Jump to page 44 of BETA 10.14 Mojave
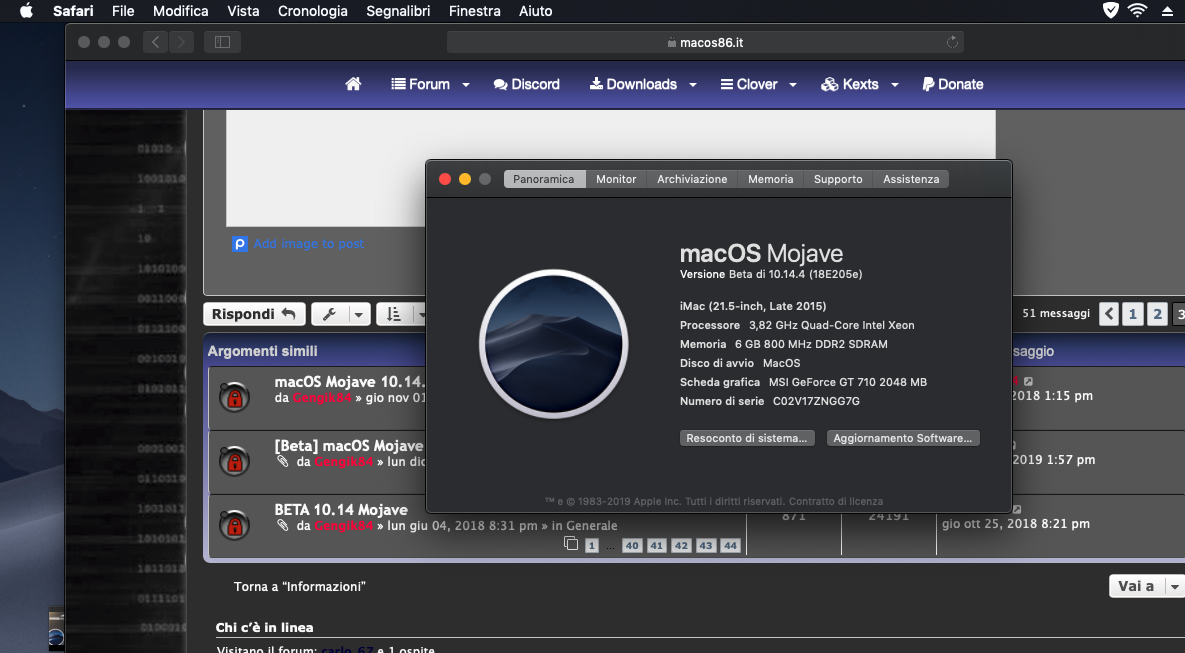Screen dimensions: 1185x653 coord(730,546)
